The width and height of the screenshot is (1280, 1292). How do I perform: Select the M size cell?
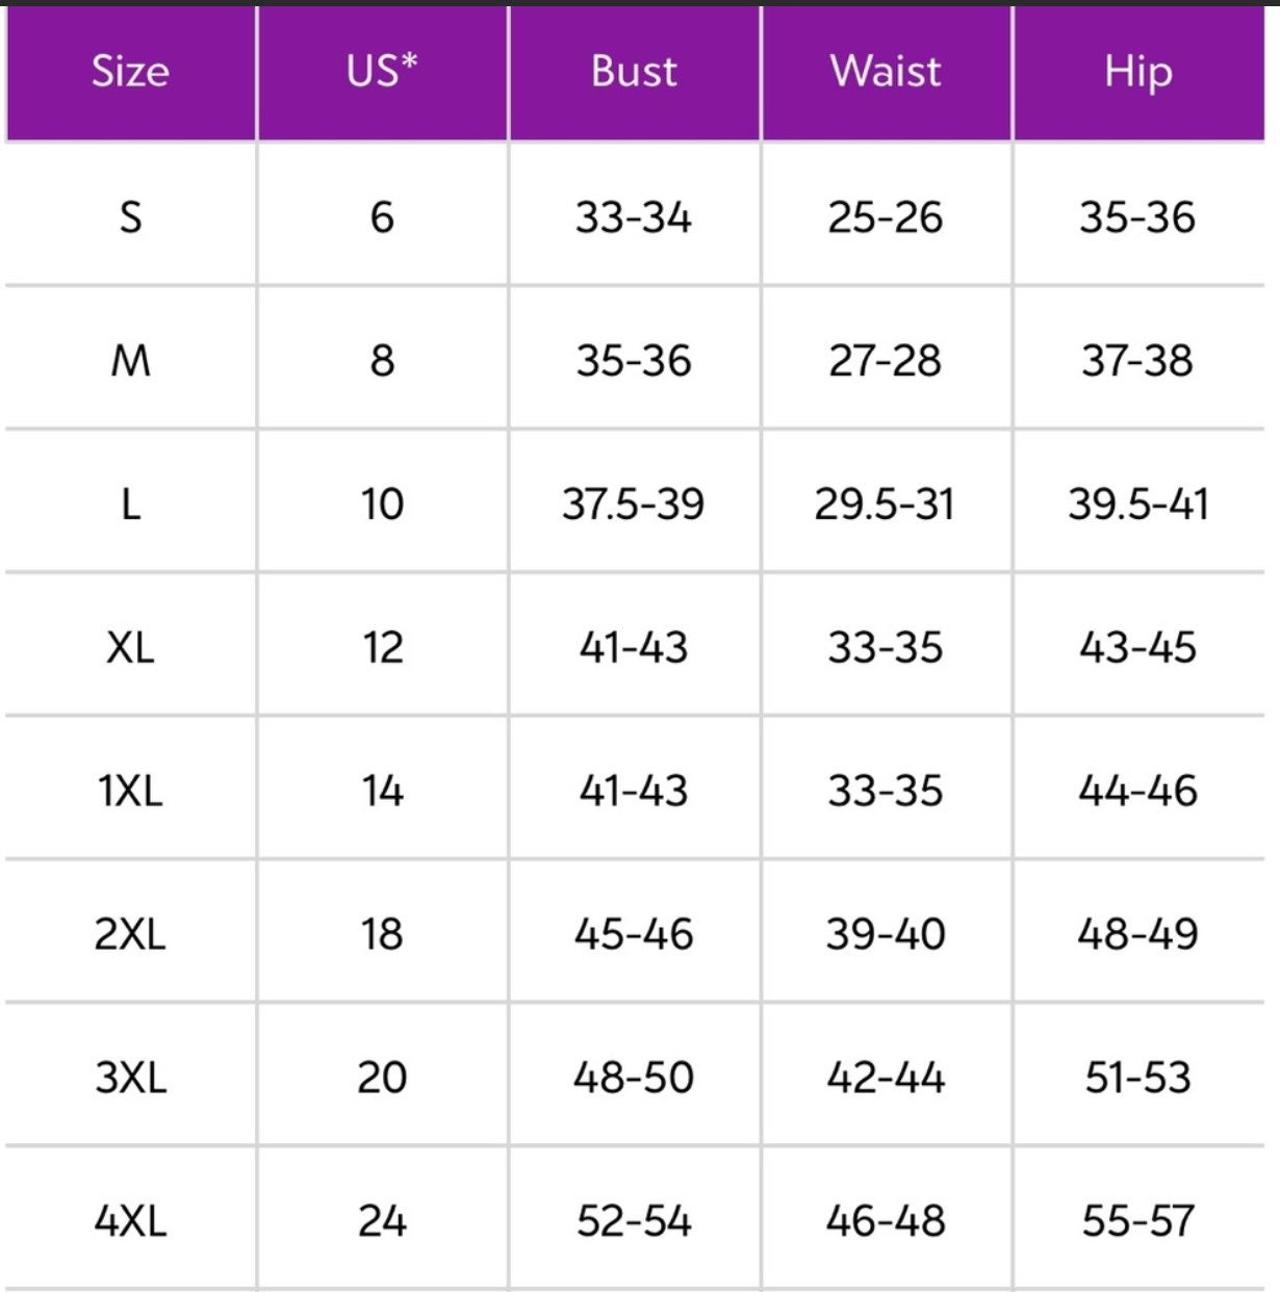click(131, 359)
